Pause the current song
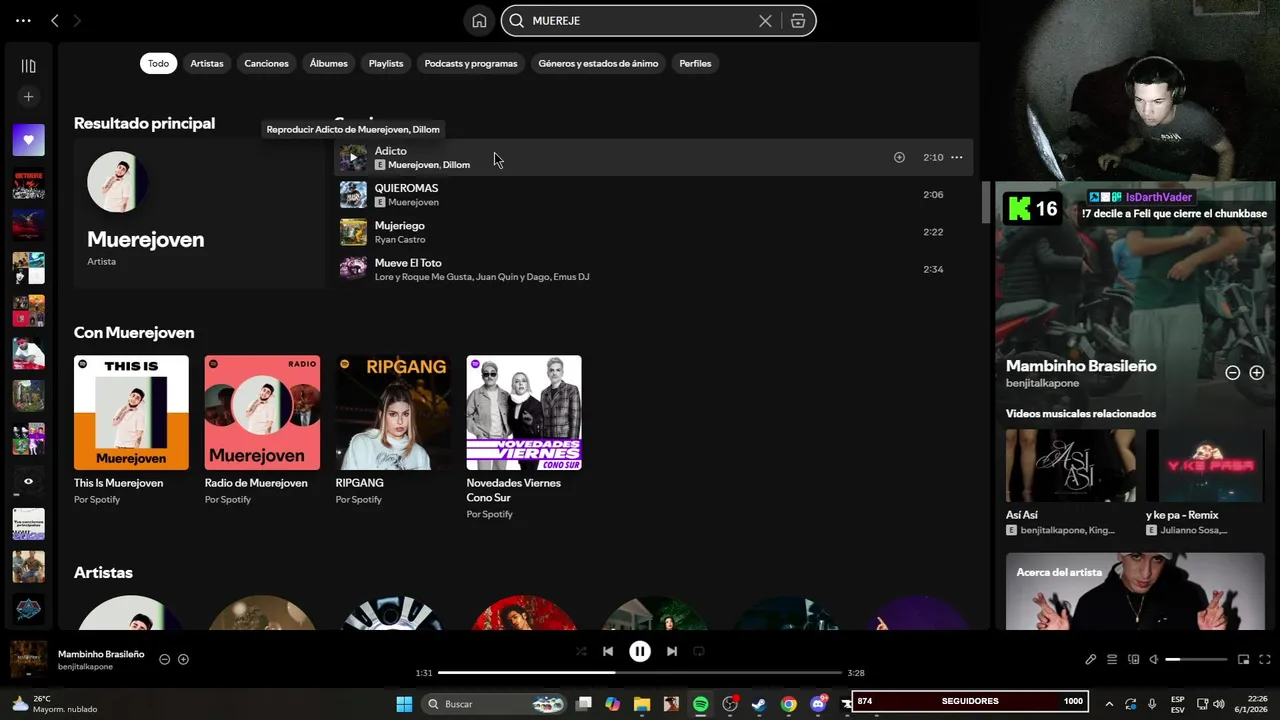 640,651
